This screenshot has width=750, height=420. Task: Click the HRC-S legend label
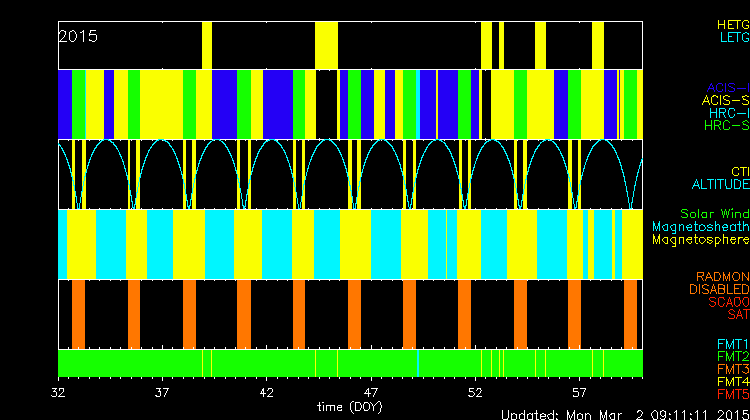click(726, 126)
